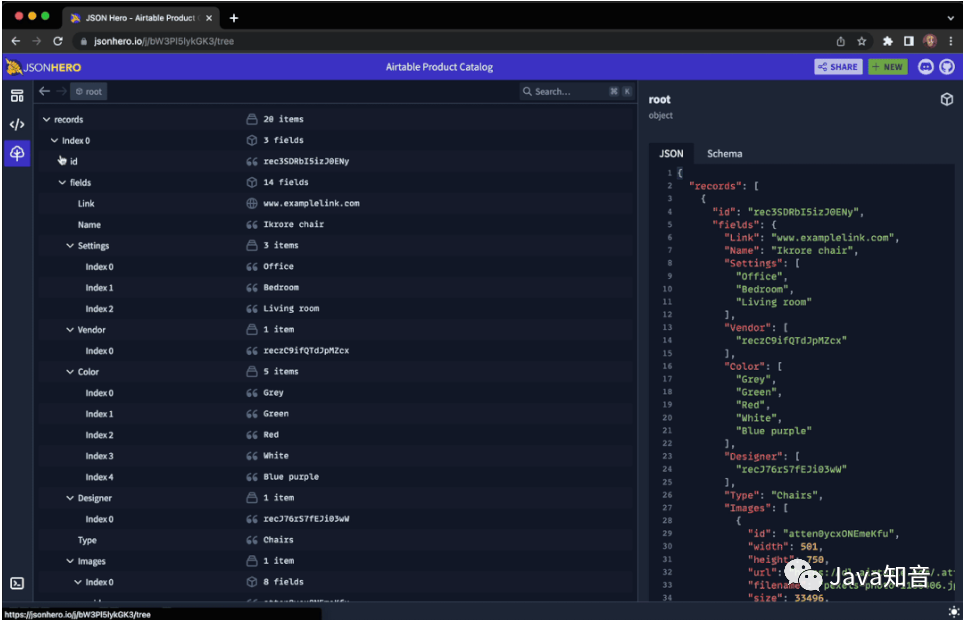Click the NEW button
The height and width of the screenshot is (620, 963).
pos(887,67)
